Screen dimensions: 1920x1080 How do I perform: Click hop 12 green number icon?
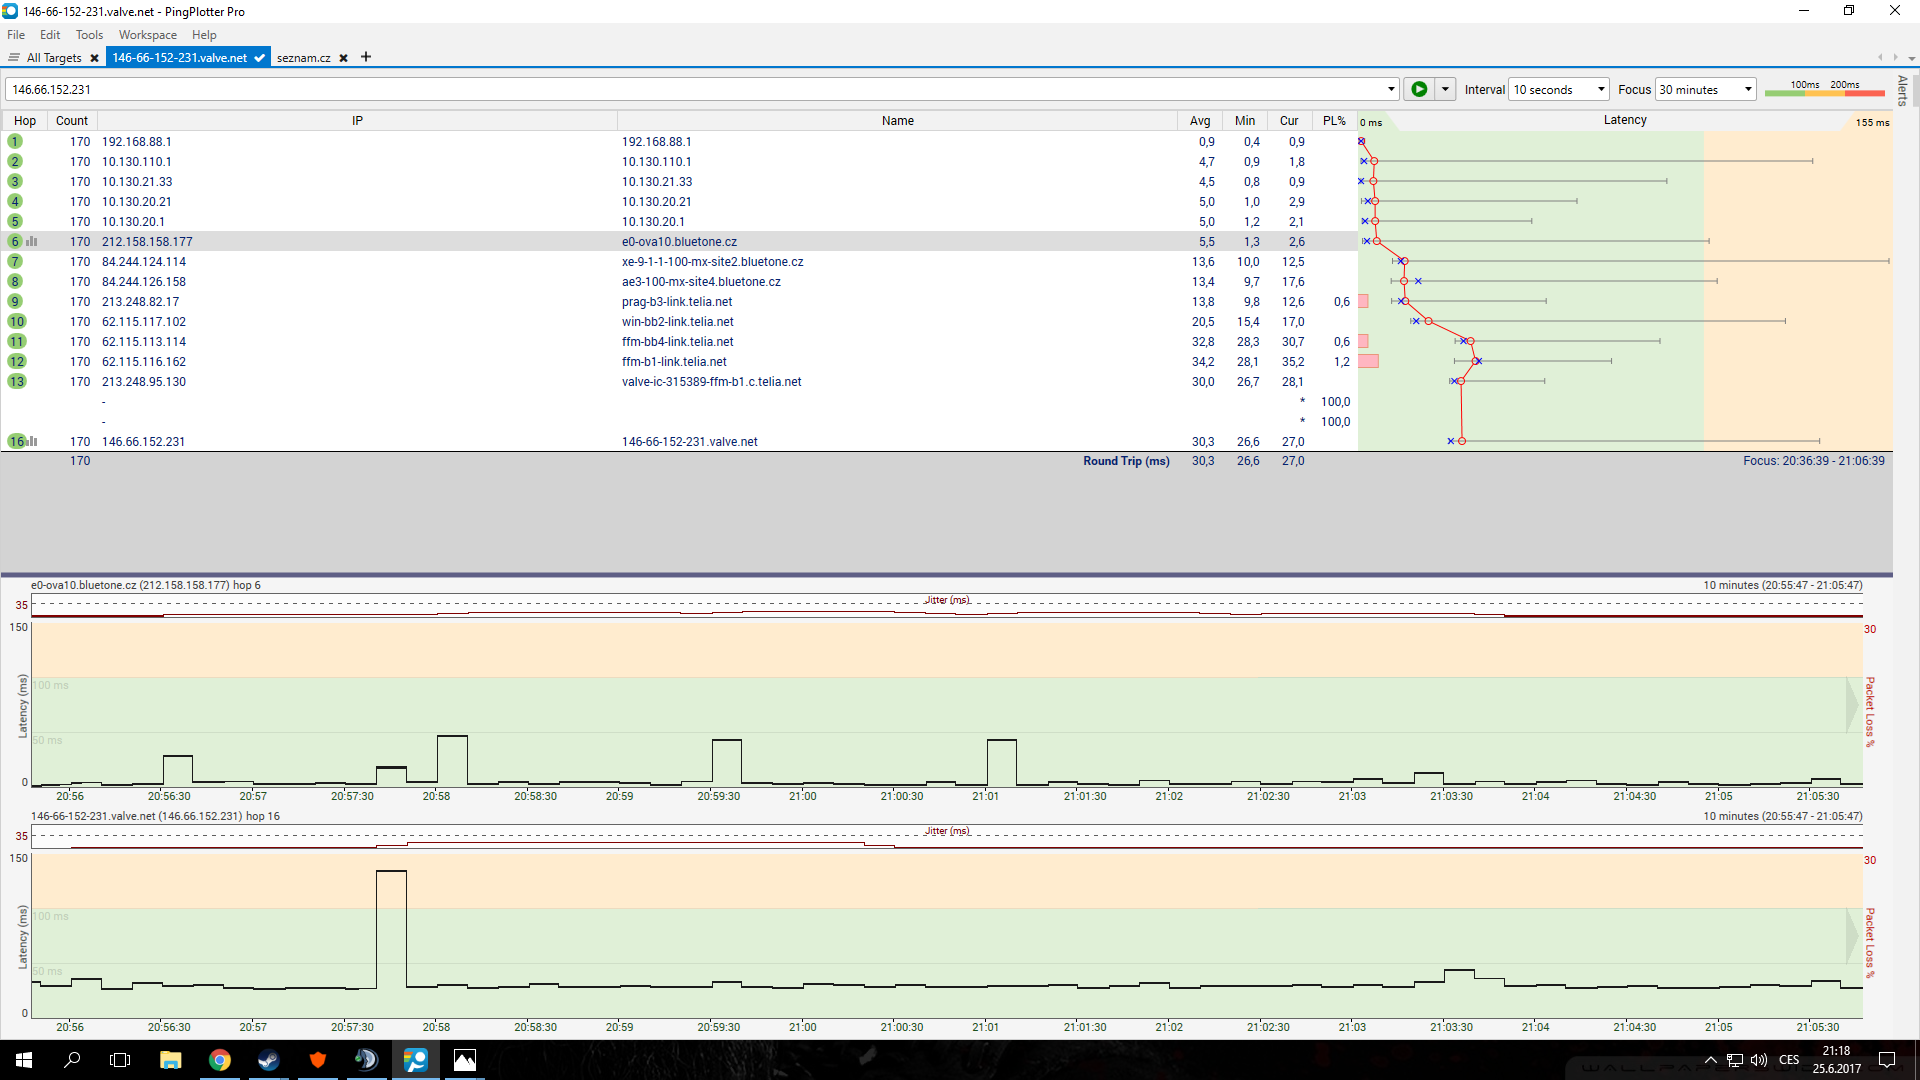16,361
